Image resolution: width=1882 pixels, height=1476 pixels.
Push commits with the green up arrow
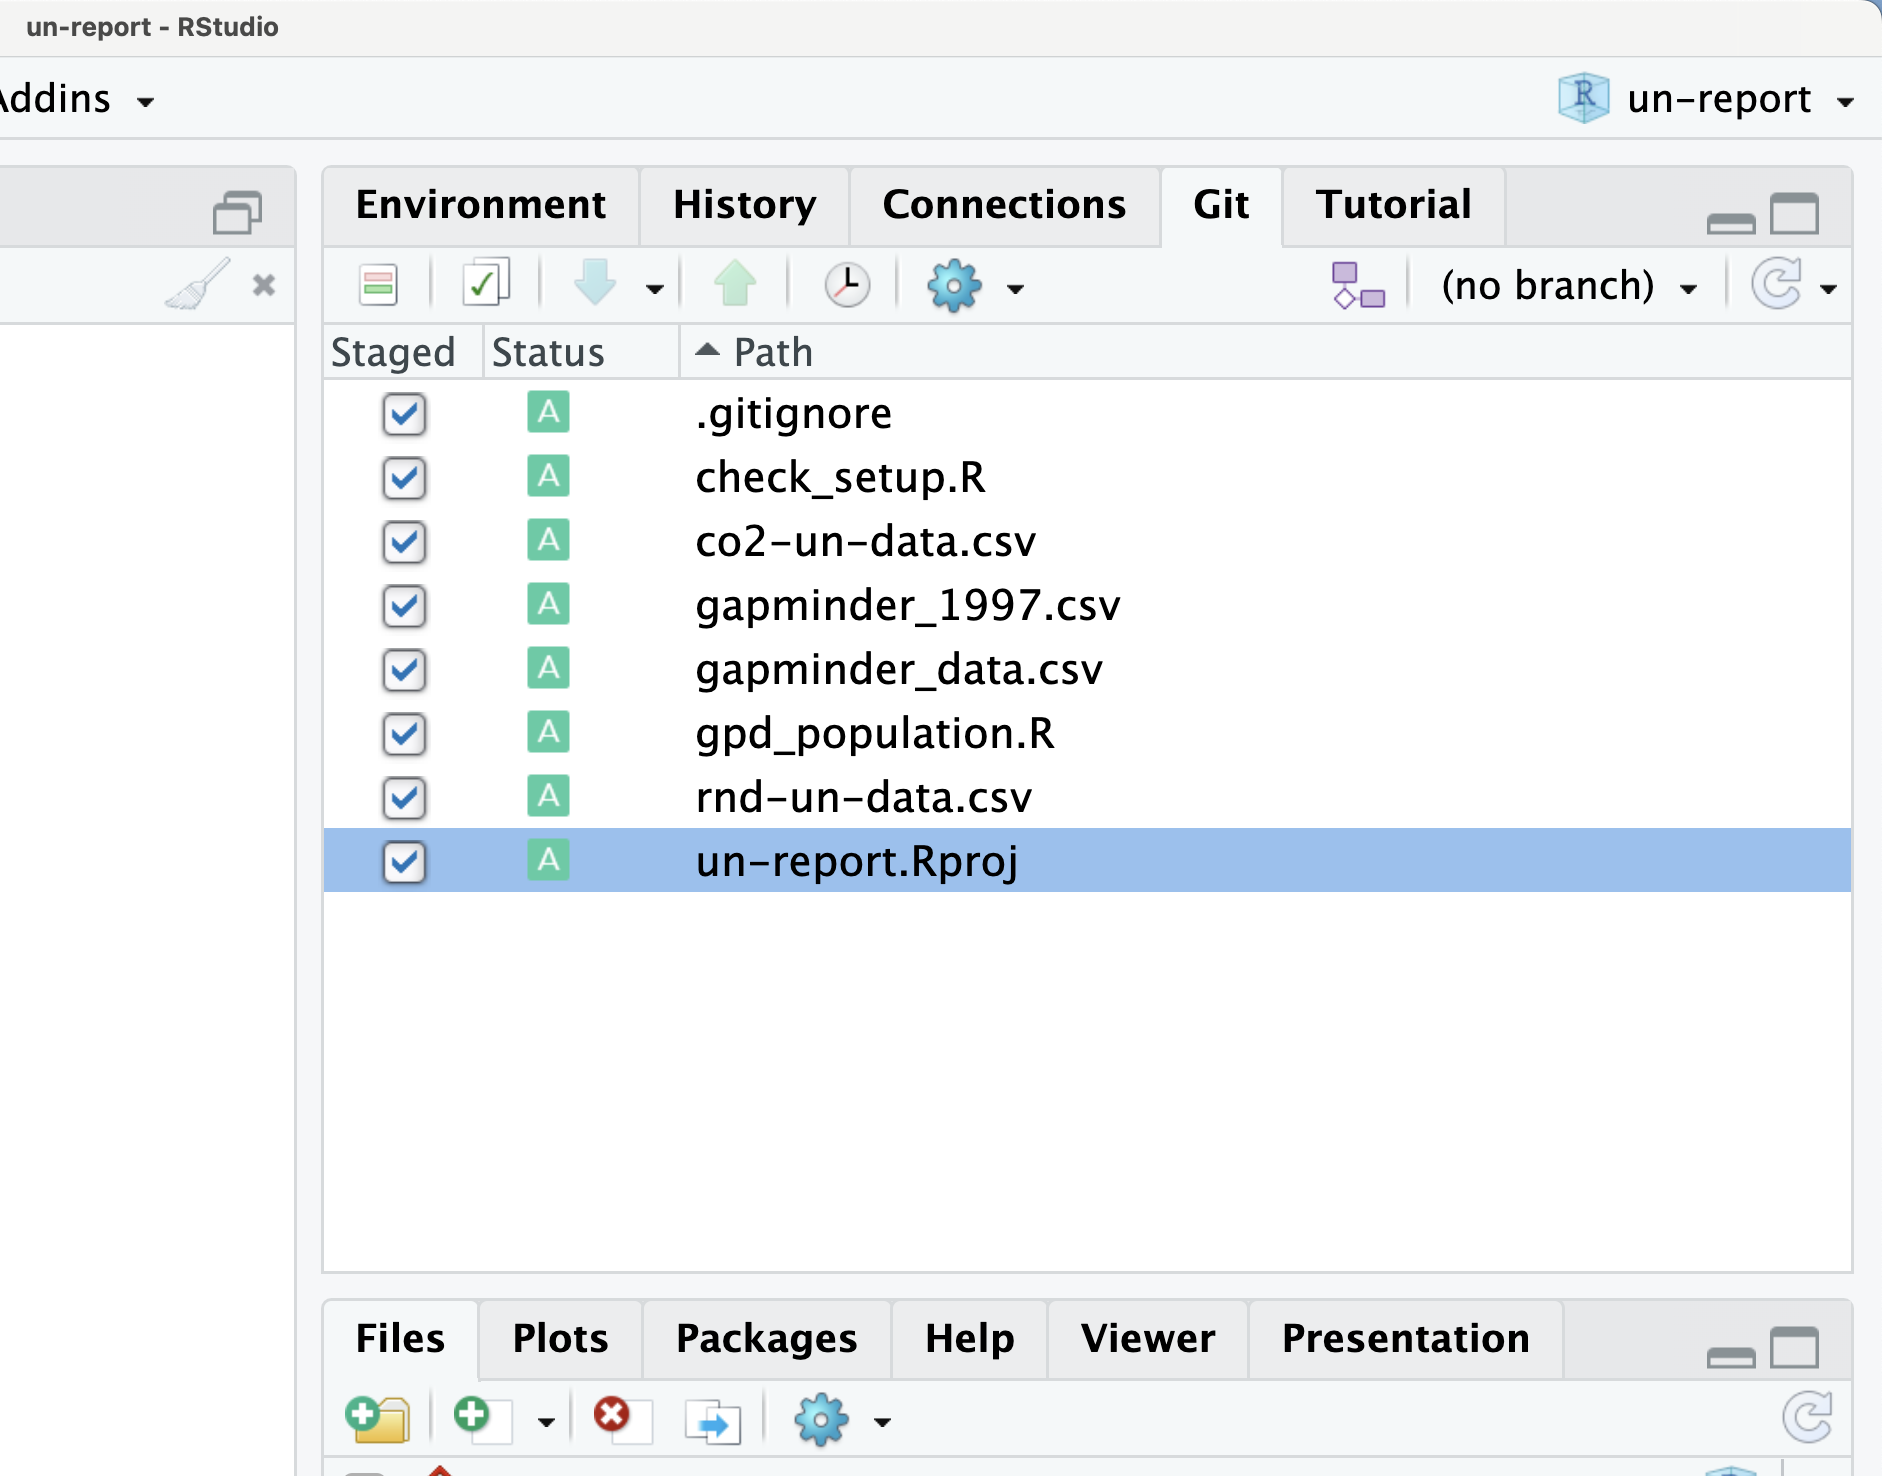point(735,283)
